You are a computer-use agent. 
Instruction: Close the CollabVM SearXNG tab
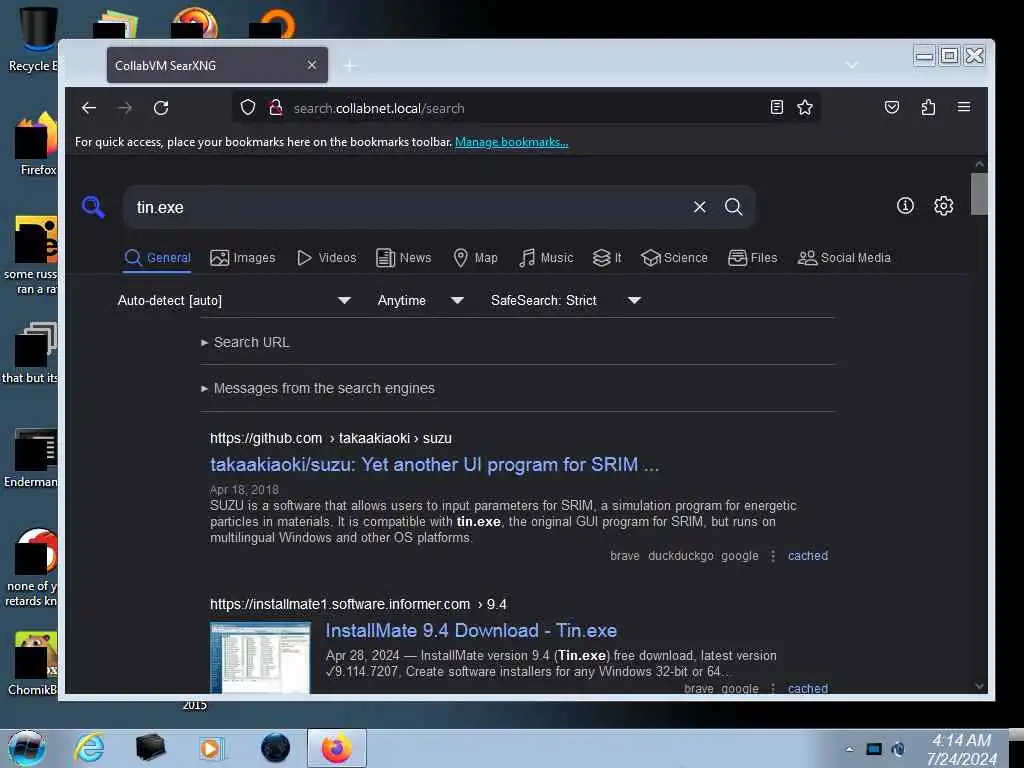click(x=312, y=65)
